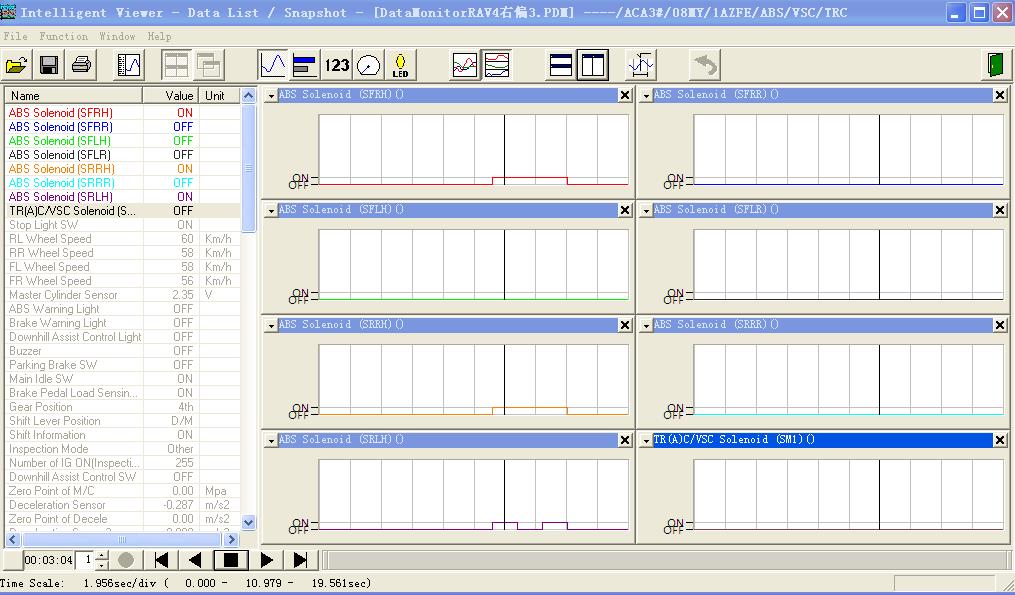
Task: Close the TR(A)C/VSC Solenoid (SM1) graph panel
Action: click(x=1000, y=440)
